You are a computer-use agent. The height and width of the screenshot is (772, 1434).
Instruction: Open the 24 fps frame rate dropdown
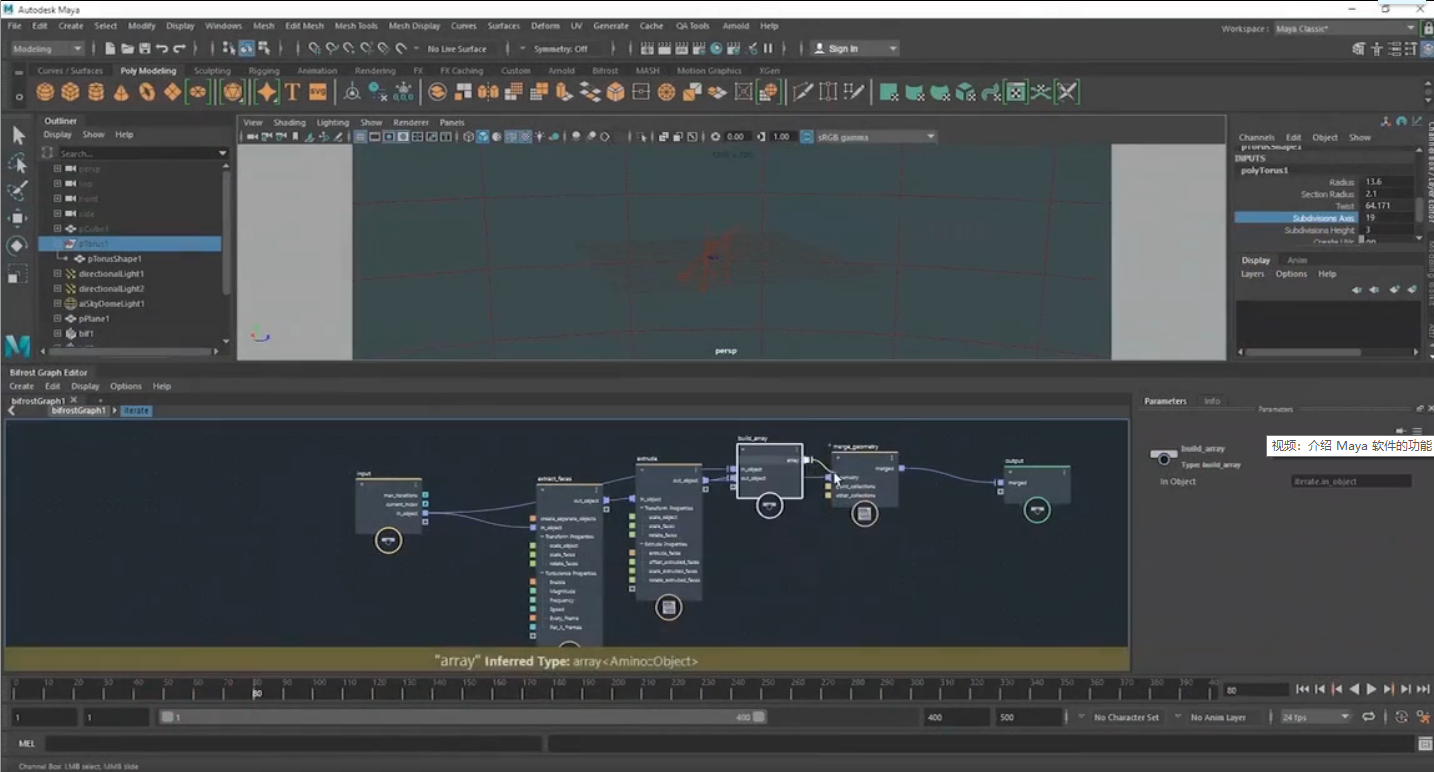(x=1314, y=717)
